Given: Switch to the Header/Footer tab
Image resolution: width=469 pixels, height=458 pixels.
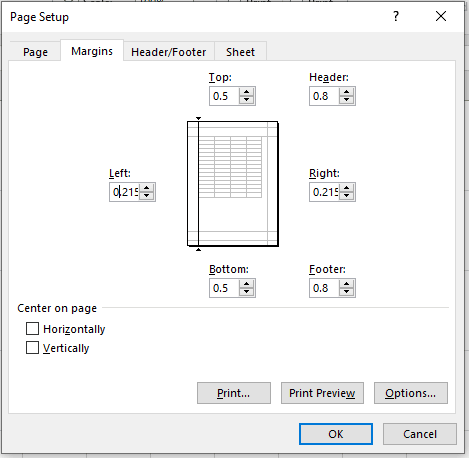Looking at the screenshot, I should pyautogui.click(x=169, y=52).
